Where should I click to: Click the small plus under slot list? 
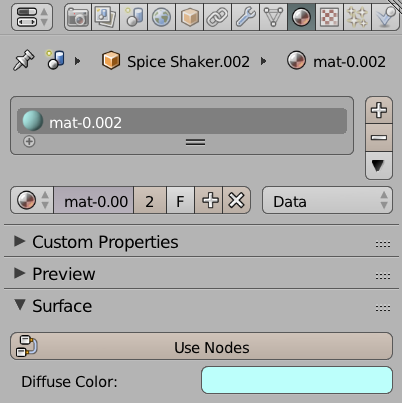[x=29, y=141]
